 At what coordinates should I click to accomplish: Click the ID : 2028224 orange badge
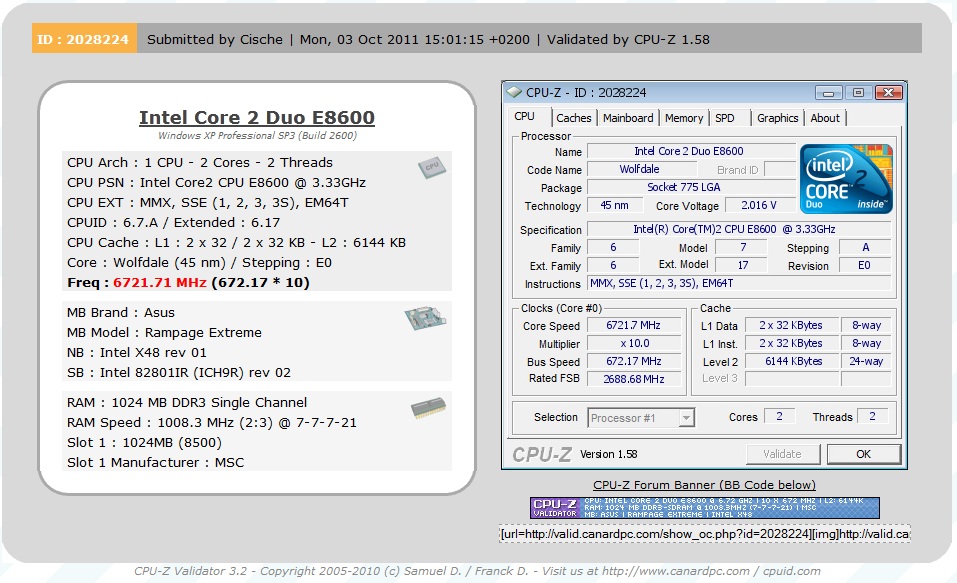pyautogui.click(x=84, y=39)
